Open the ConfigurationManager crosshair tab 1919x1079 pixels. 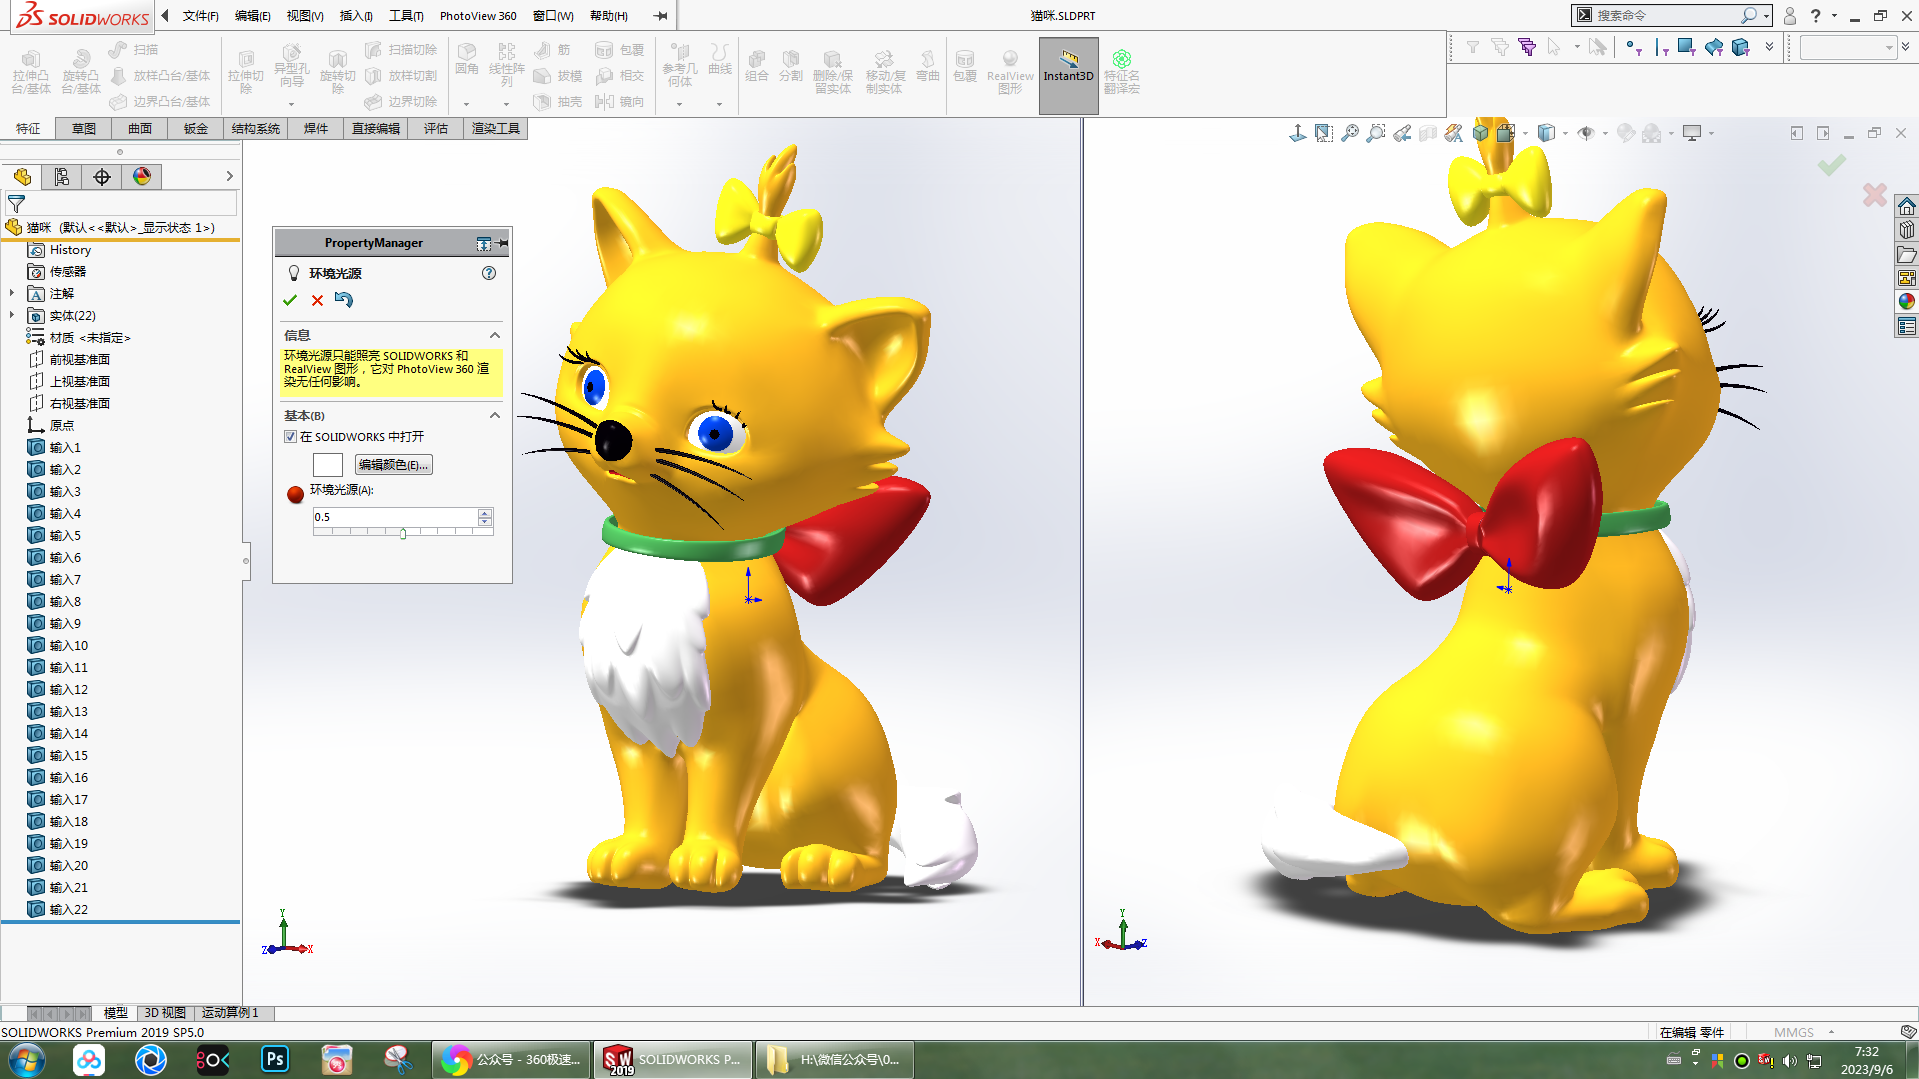coord(102,177)
